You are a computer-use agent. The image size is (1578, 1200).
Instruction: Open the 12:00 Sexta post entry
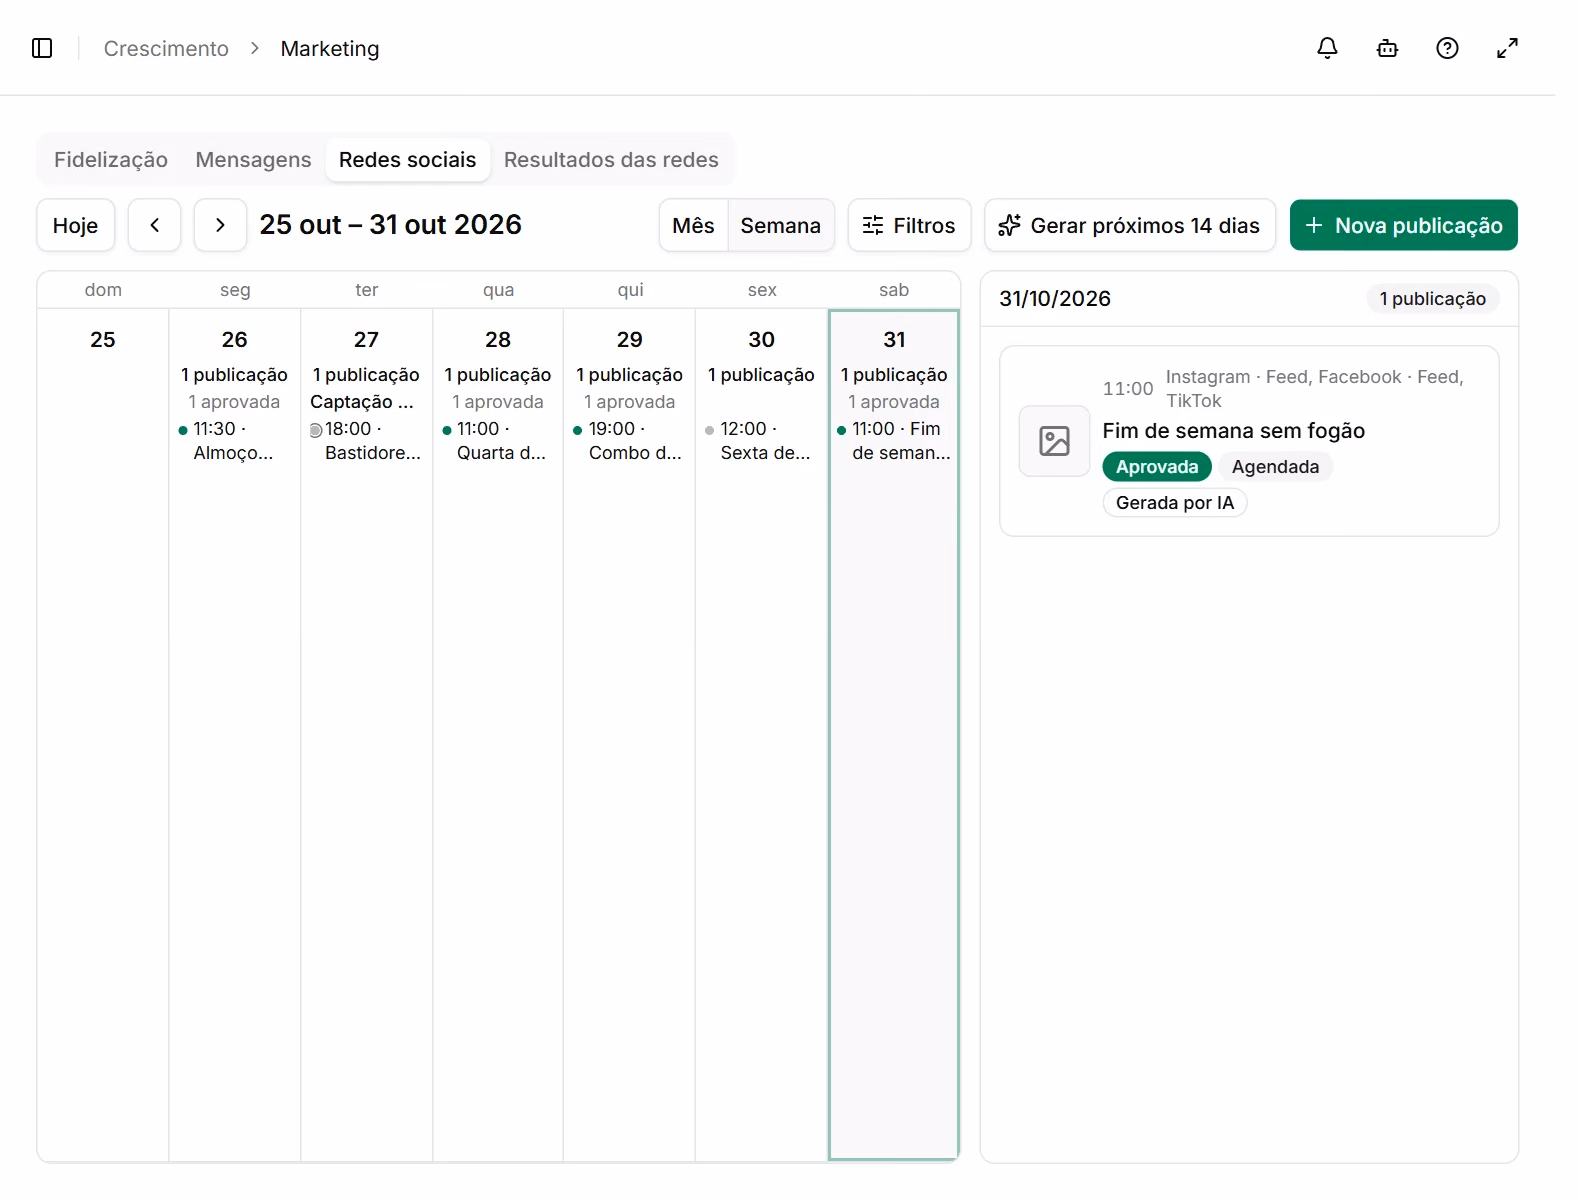coord(760,441)
